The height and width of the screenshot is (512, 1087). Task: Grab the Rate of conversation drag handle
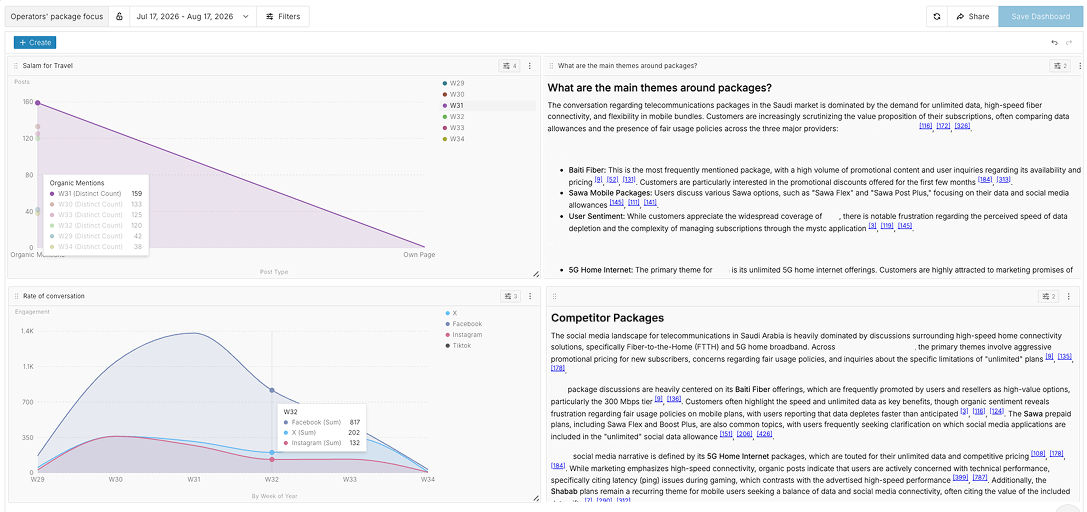(x=16, y=297)
